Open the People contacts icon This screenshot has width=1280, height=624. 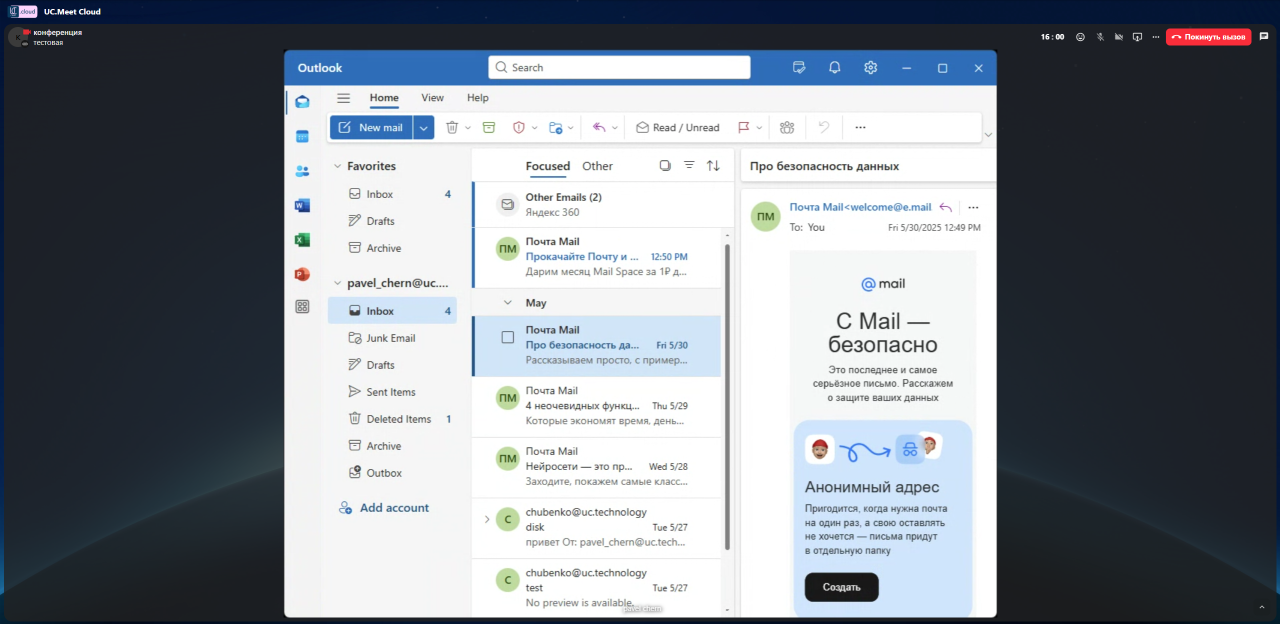(x=302, y=171)
